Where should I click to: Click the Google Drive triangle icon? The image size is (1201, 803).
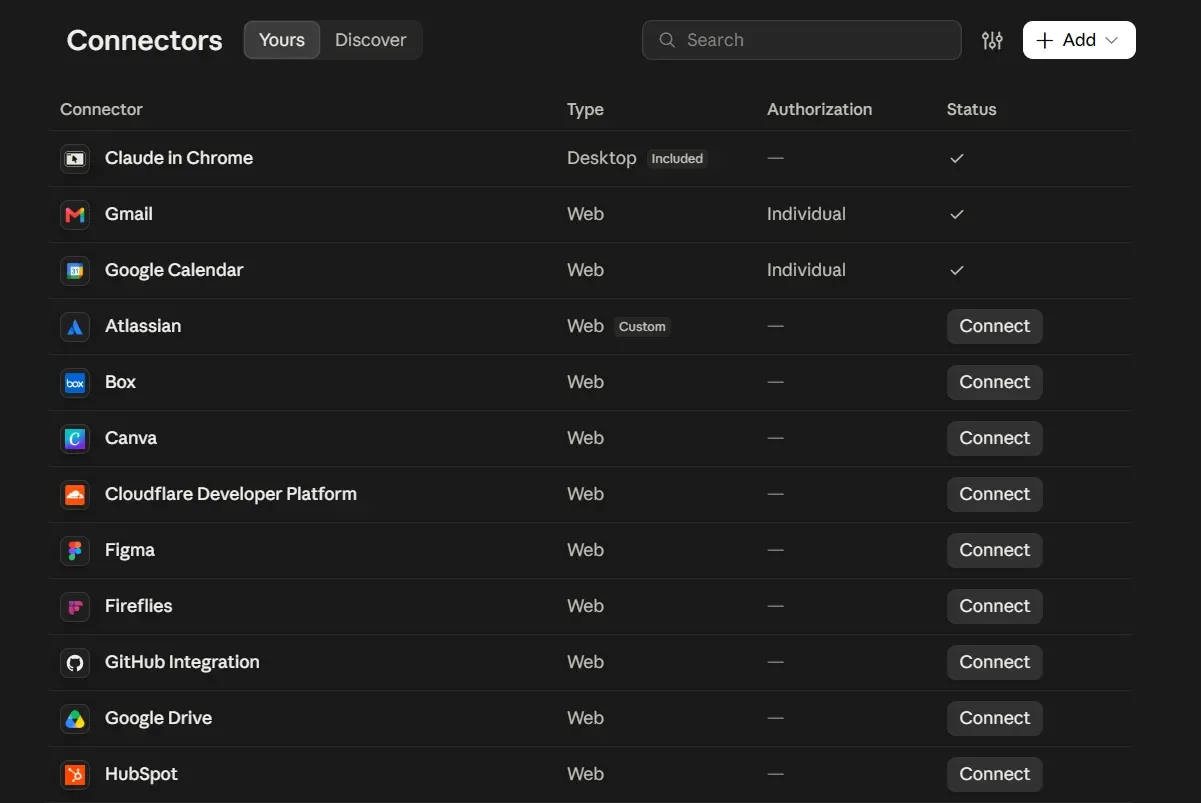[x=75, y=718]
